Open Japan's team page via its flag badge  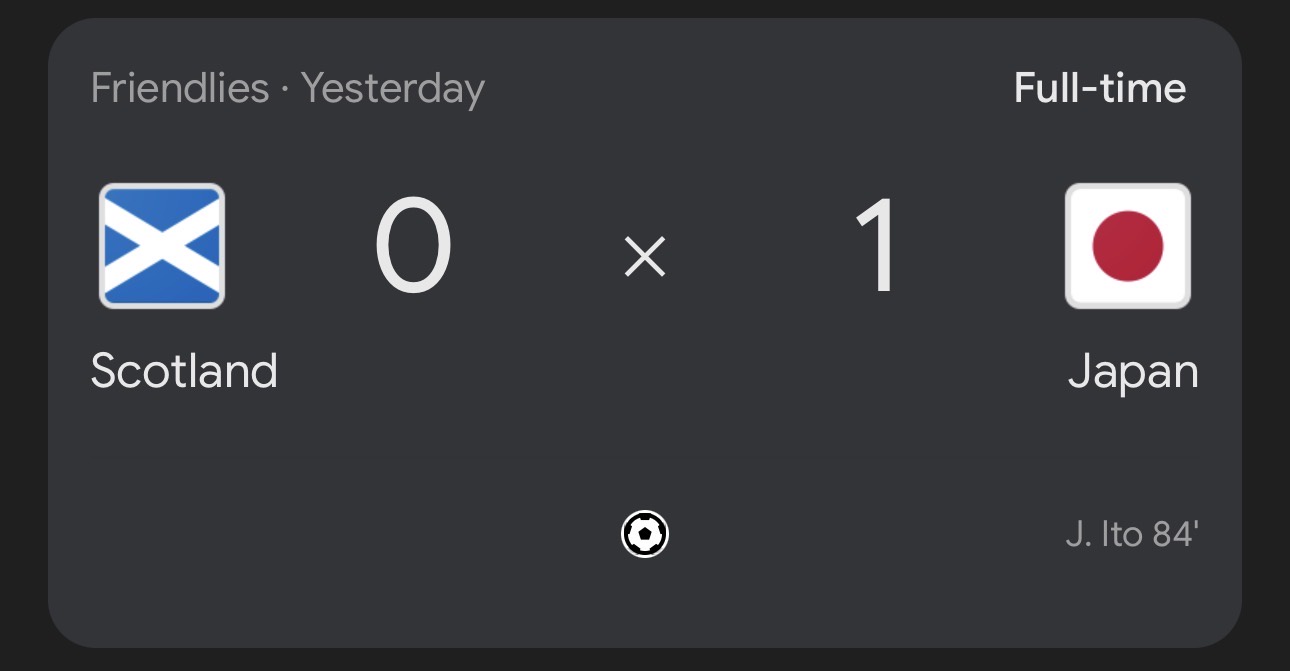click(x=1128, y=245)
